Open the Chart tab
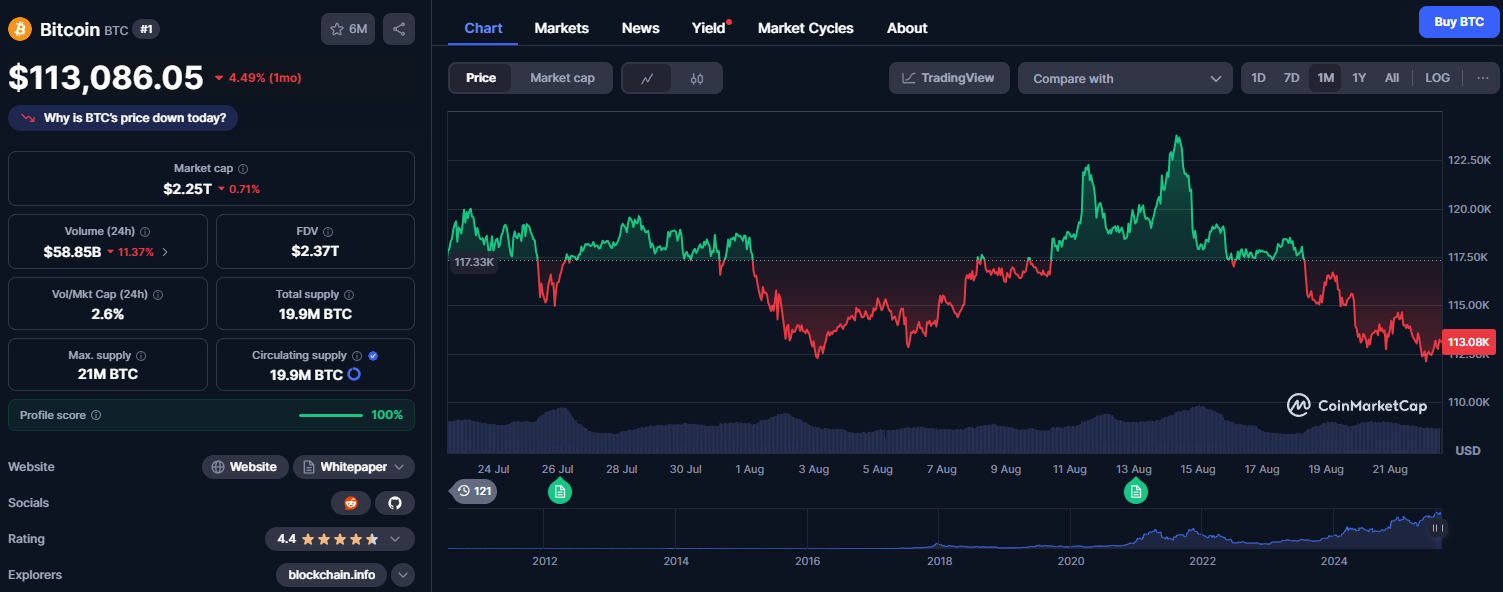 [483, 28]
